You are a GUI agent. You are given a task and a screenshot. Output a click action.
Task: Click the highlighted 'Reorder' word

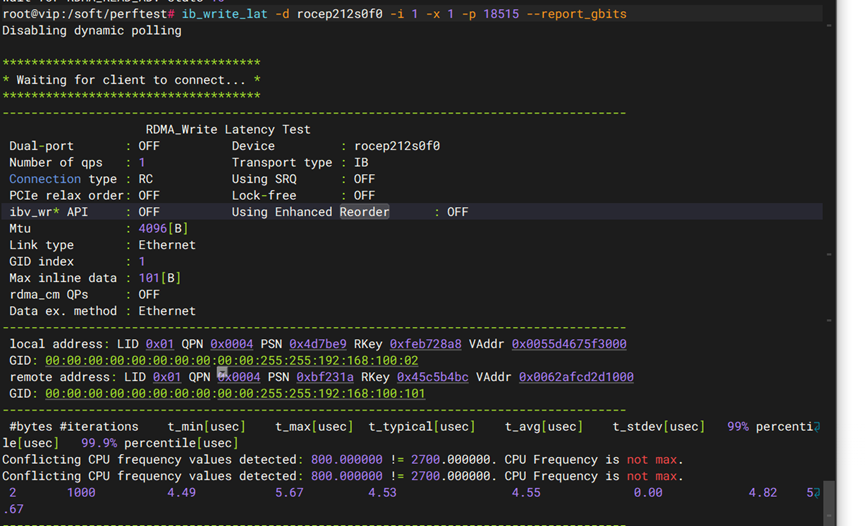(364, 212)
